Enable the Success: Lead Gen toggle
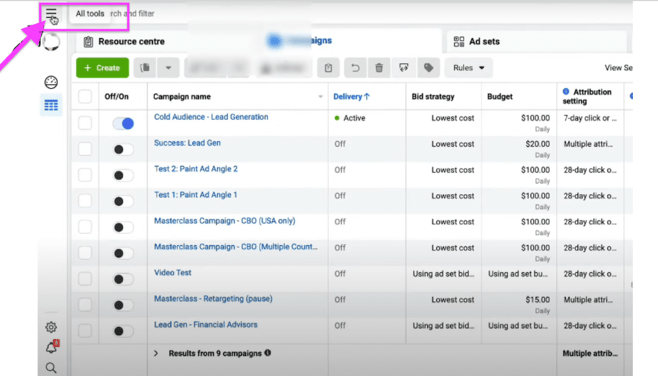 (123, 149)
